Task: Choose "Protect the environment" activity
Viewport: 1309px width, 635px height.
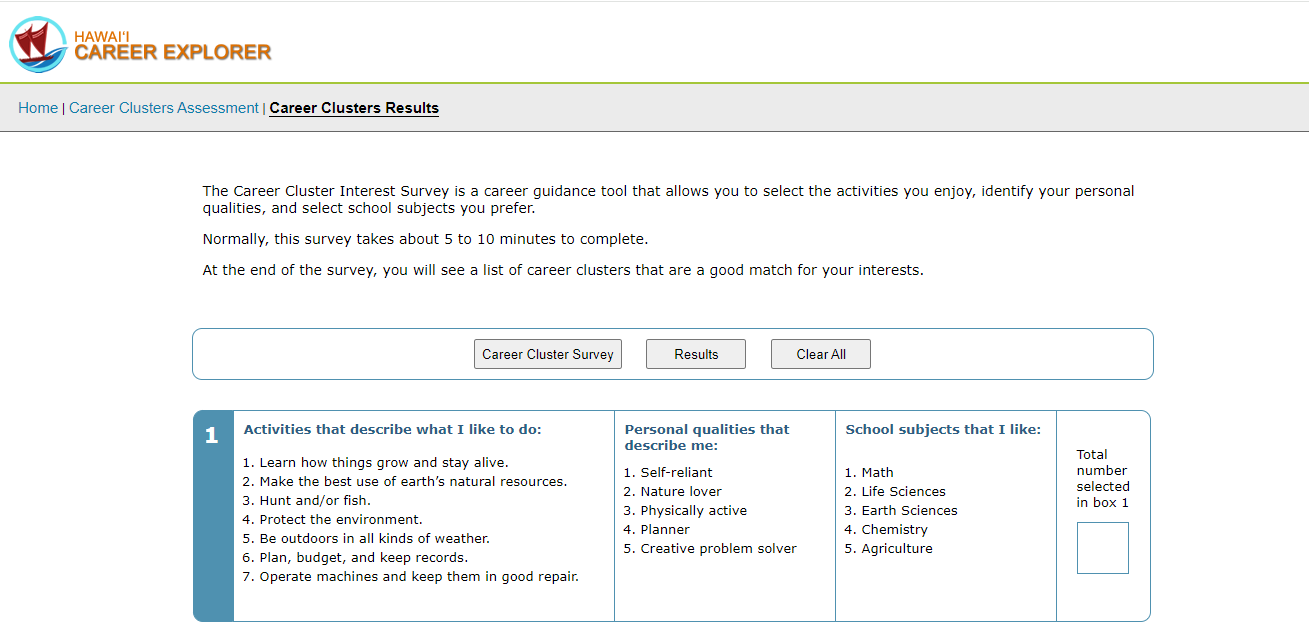Action: [340, 519]
